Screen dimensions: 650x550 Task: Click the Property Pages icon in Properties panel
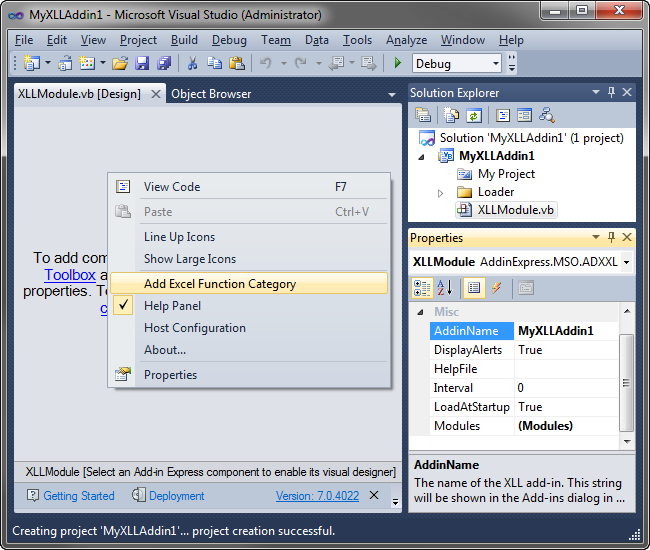coord(526,288)
